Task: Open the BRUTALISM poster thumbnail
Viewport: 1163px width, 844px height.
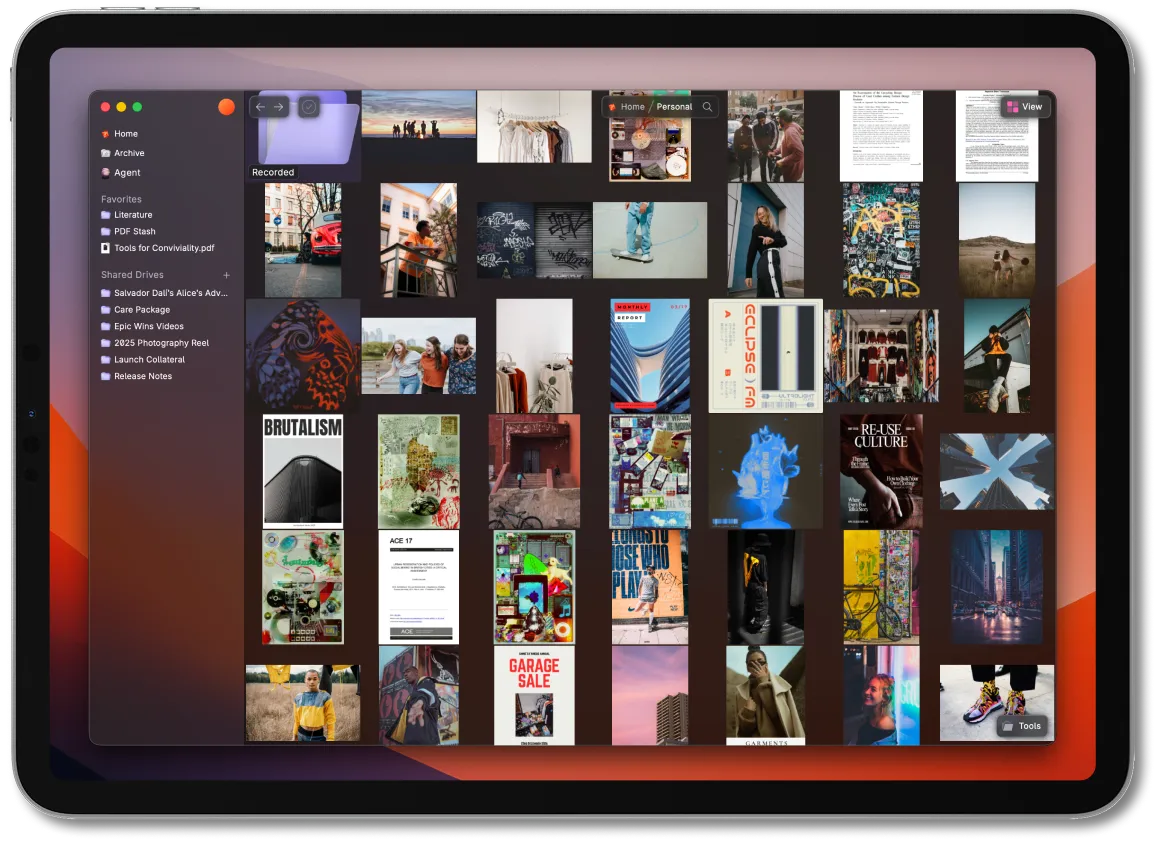Action: 302,471
